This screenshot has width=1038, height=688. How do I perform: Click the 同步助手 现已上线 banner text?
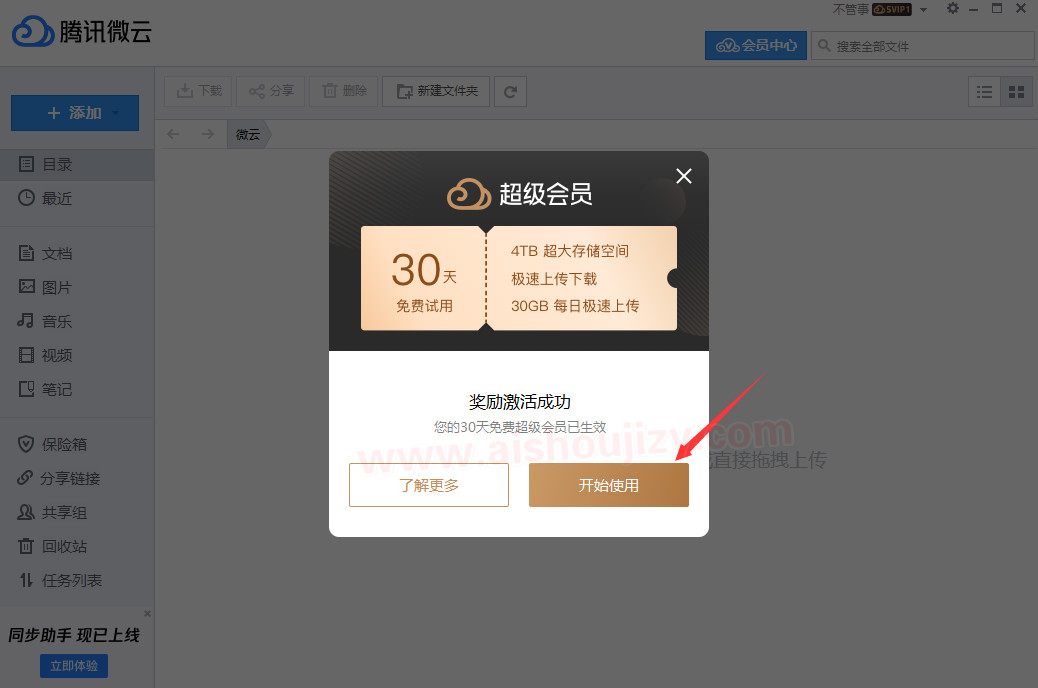[74, 635]
